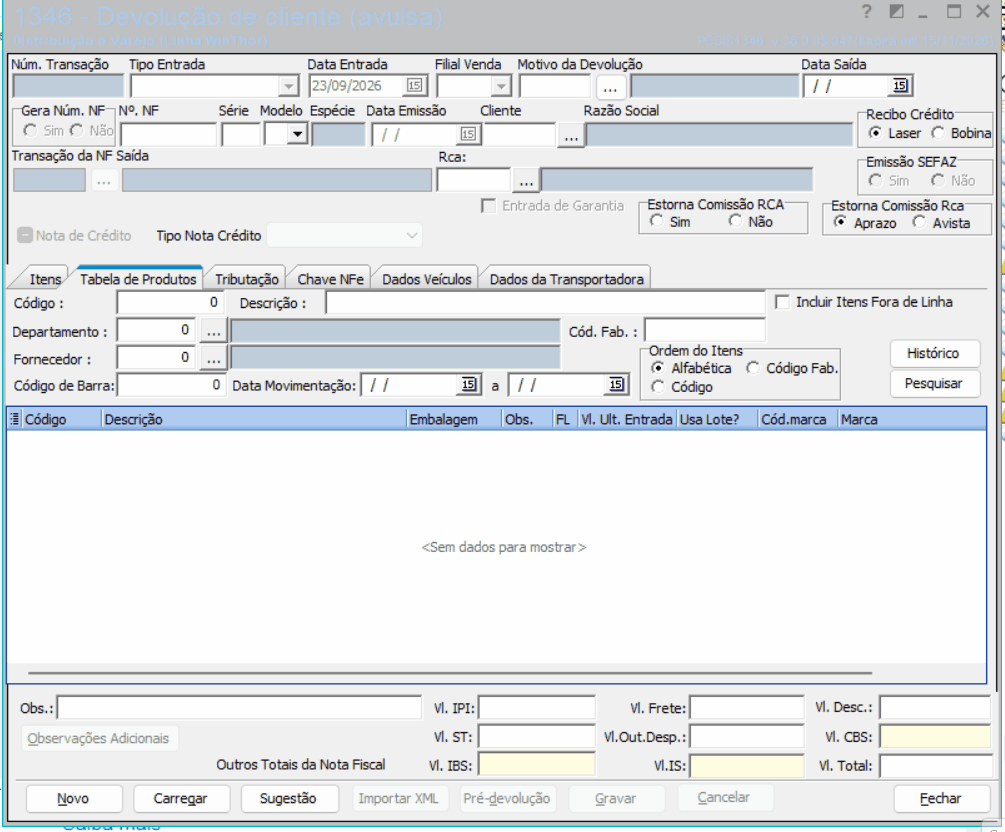Focus the Descrição input field

(545, 303)
